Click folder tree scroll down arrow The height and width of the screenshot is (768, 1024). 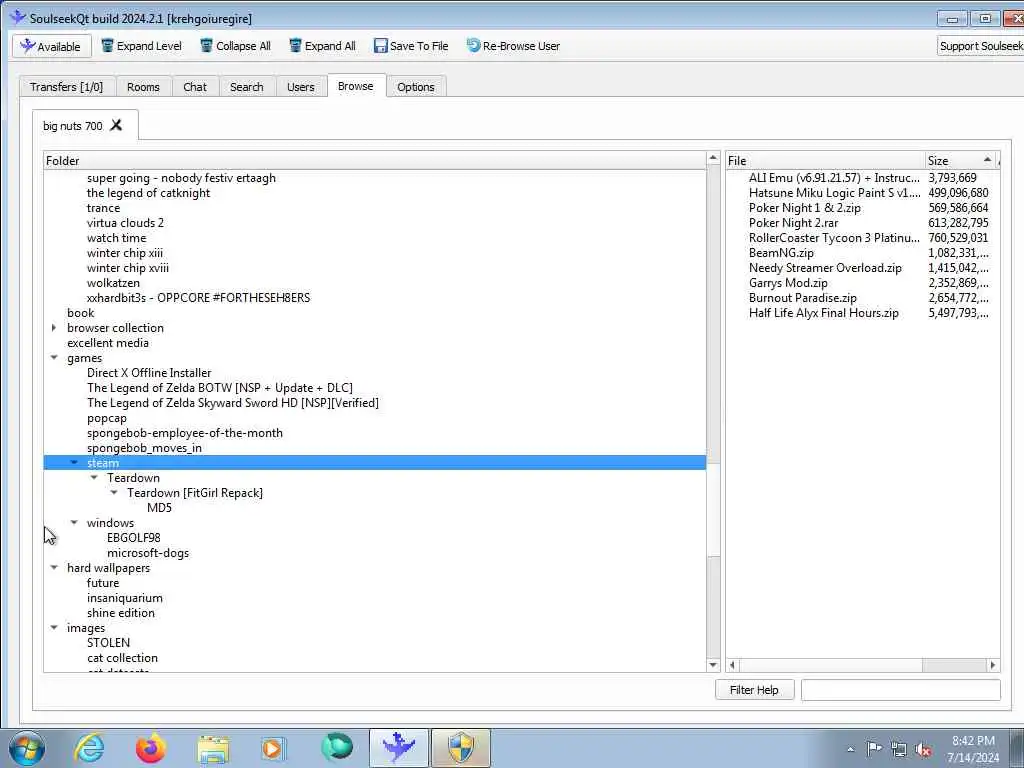[713, 665]
